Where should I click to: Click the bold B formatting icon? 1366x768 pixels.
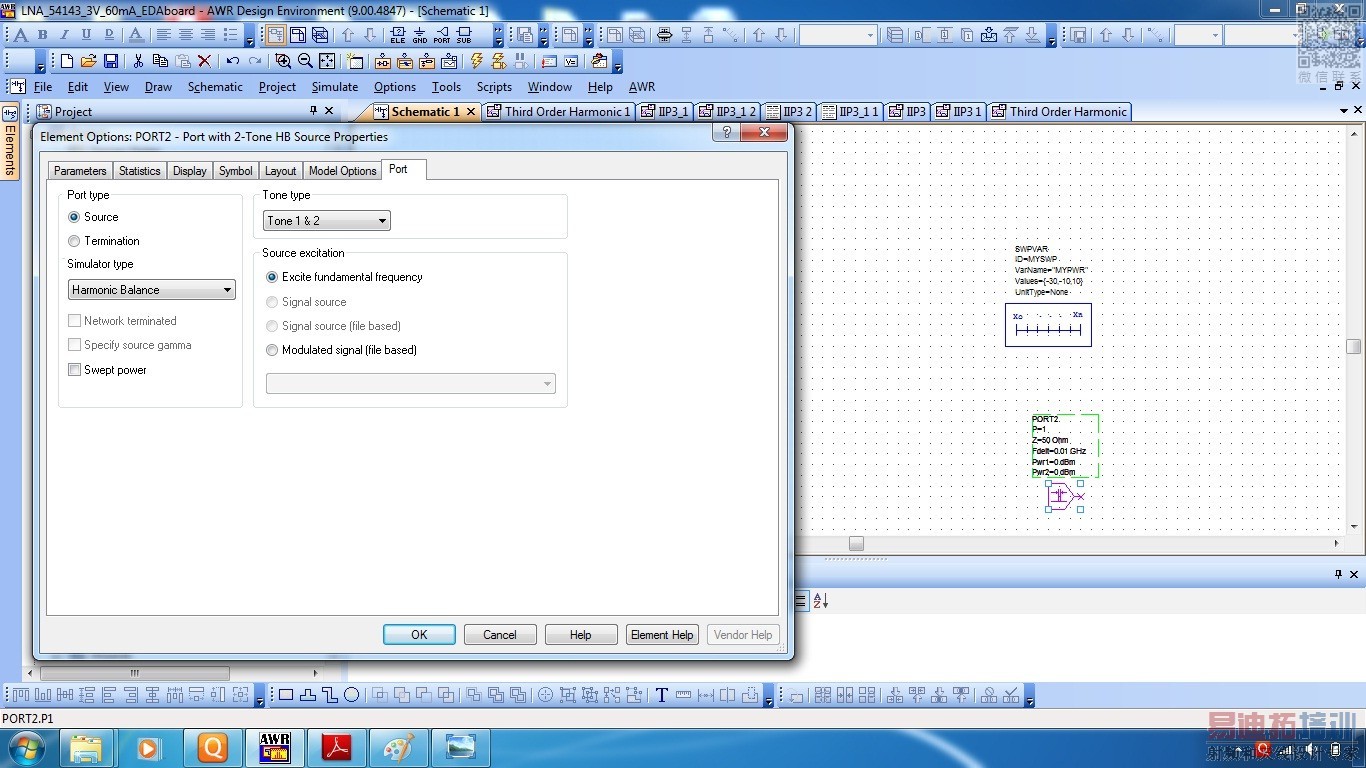tap(42, 35)
